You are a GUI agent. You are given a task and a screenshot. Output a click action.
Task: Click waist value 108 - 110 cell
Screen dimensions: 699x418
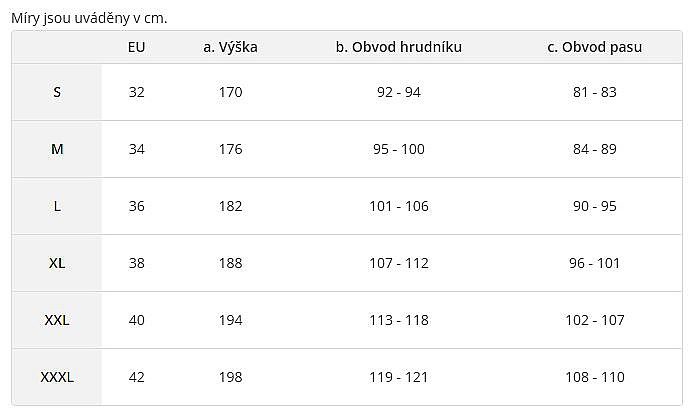[594, 377]
